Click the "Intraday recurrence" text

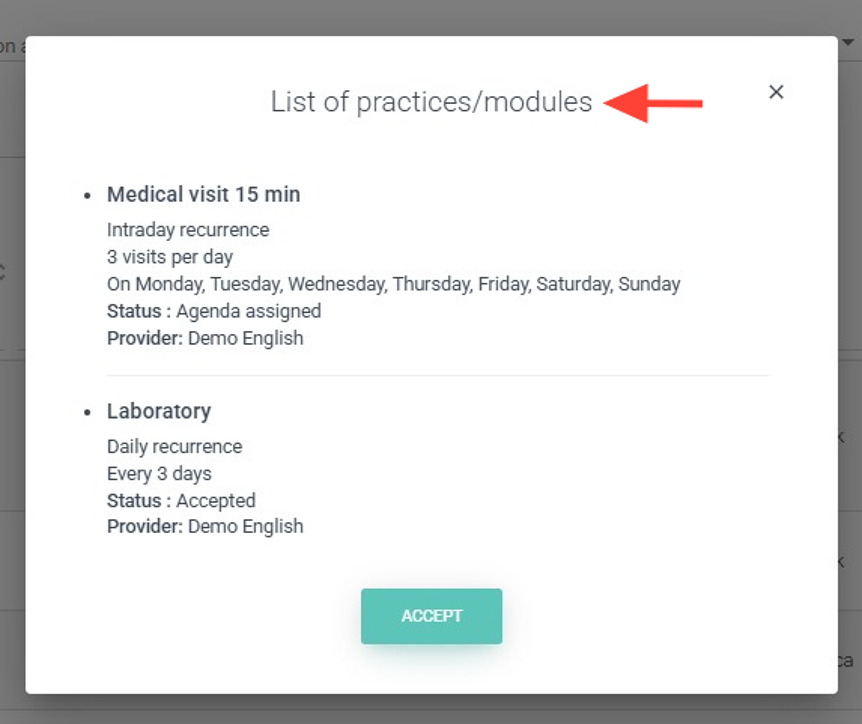coord(188,230)
